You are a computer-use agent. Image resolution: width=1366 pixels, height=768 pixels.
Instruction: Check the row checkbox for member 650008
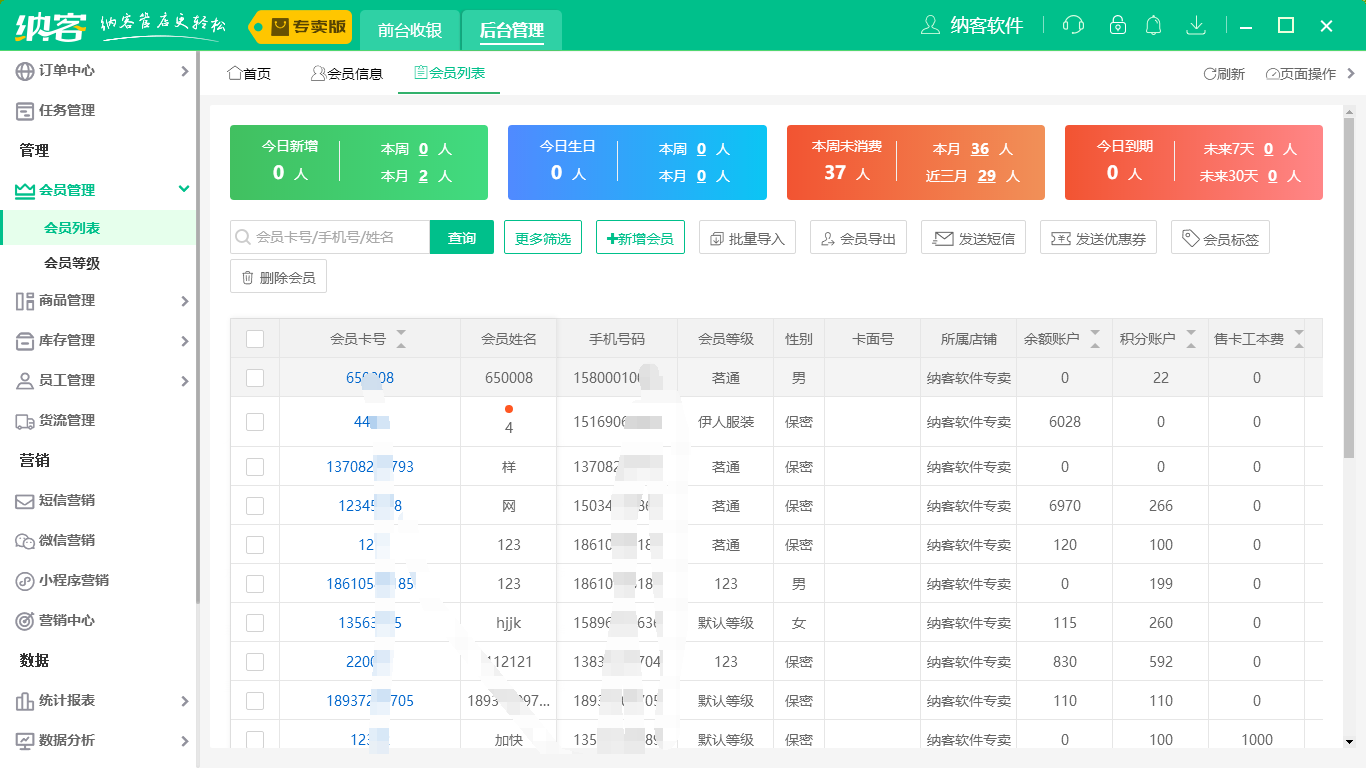255,377
